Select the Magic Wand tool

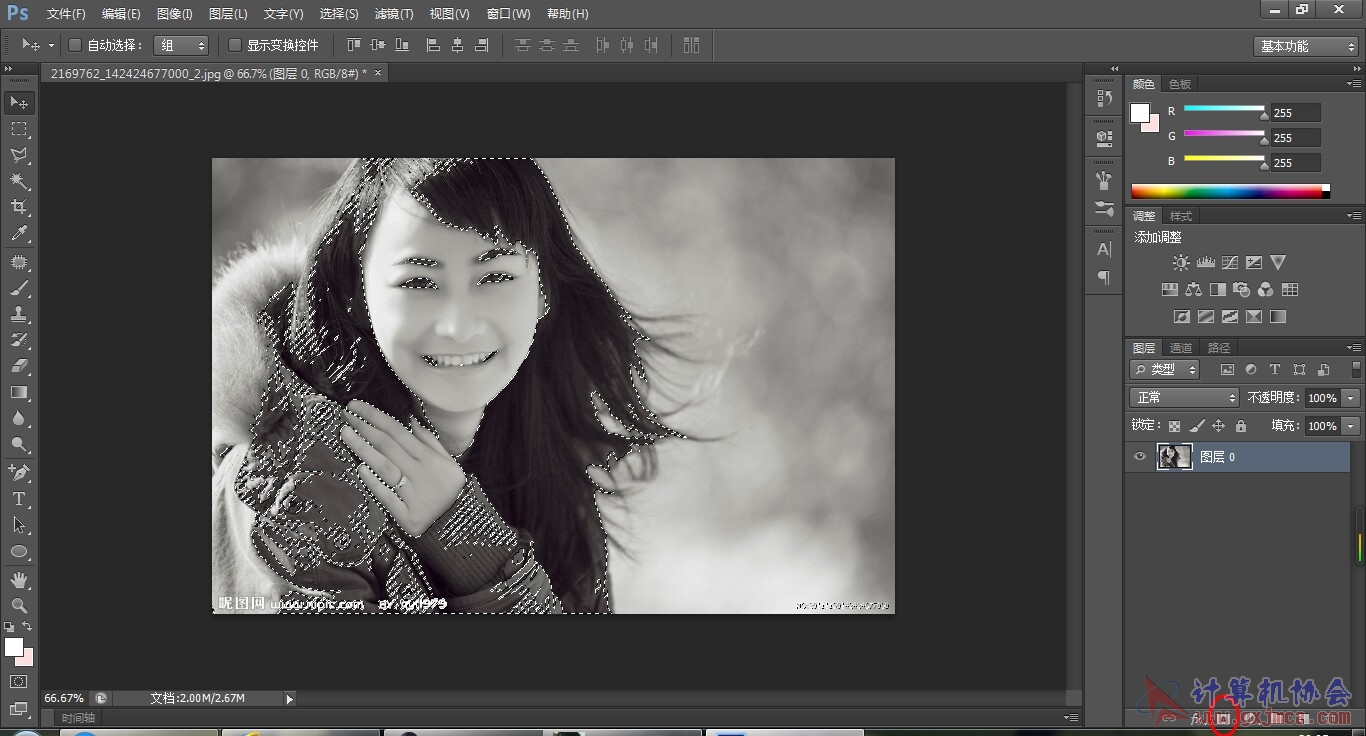click(x=19, y=181)
